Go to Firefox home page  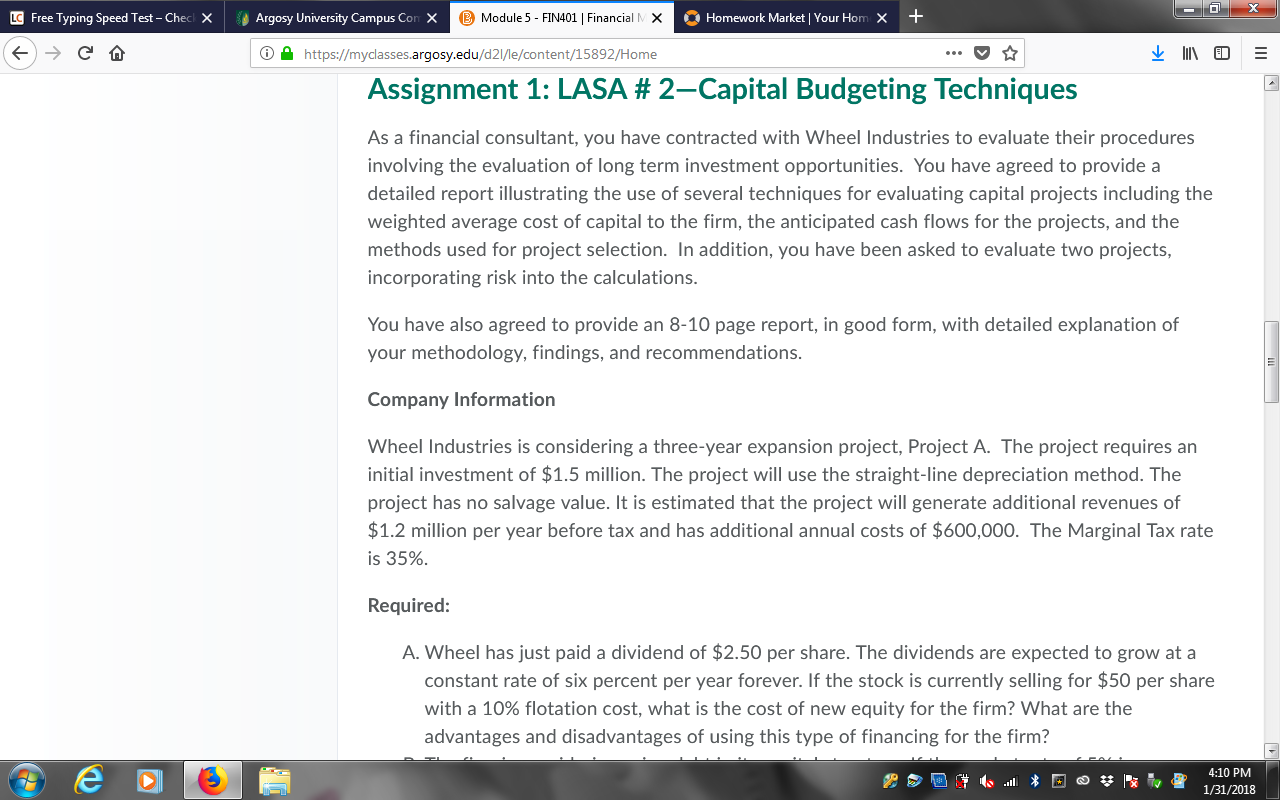pos(116,54)
